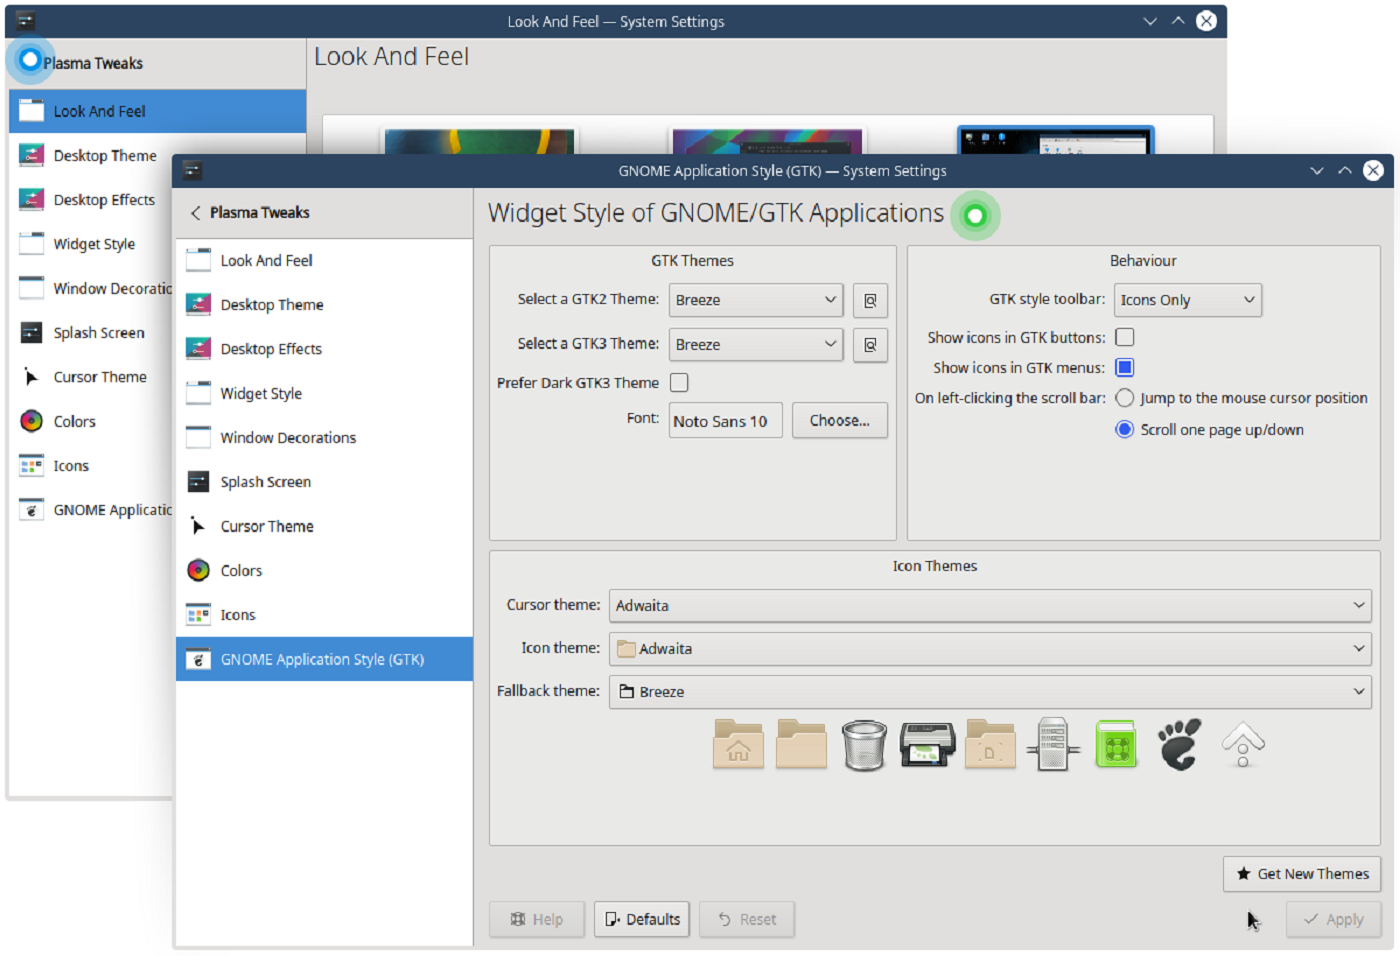The width and height of the screenshot is (1400, 956).
Task: Select GNOME Application Style (GTK) in sidebar
Action: pyautogui.click(x=324, y=659)
